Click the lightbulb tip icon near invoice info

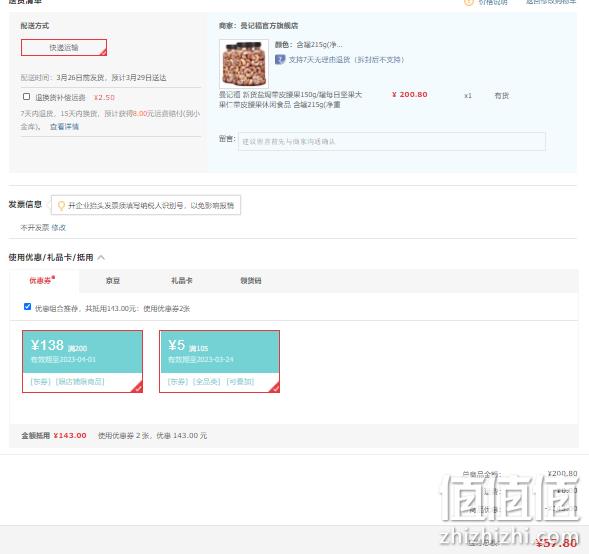click(x=61, y=205)
